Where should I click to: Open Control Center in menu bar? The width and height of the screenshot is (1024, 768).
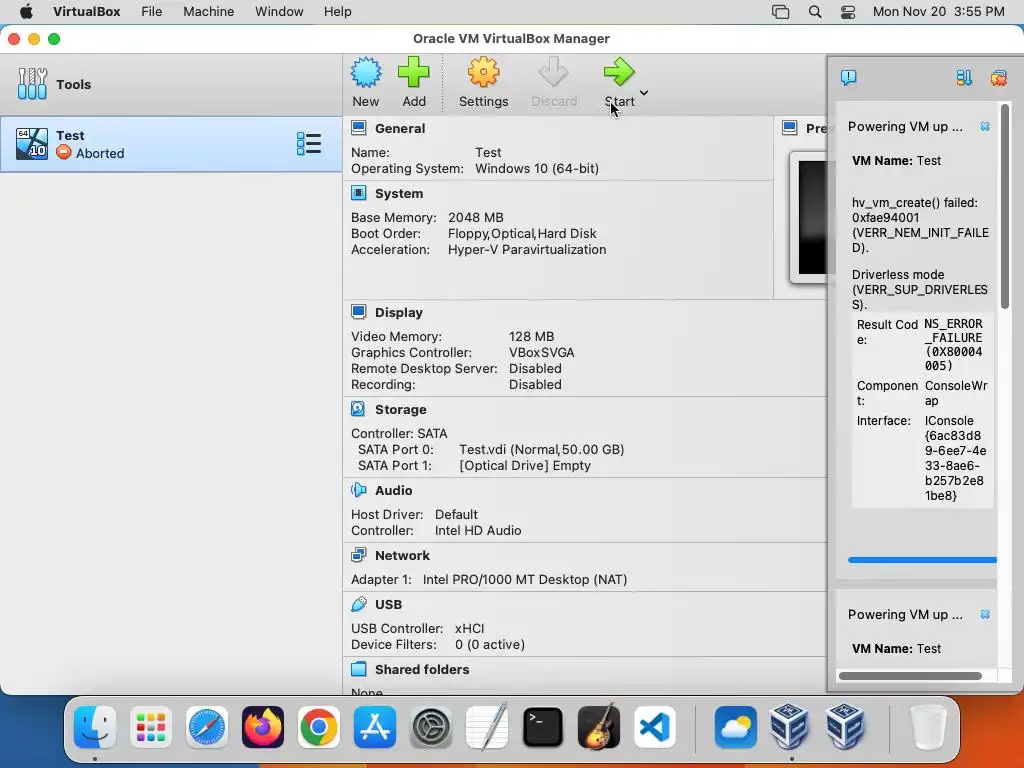(848, 12)
